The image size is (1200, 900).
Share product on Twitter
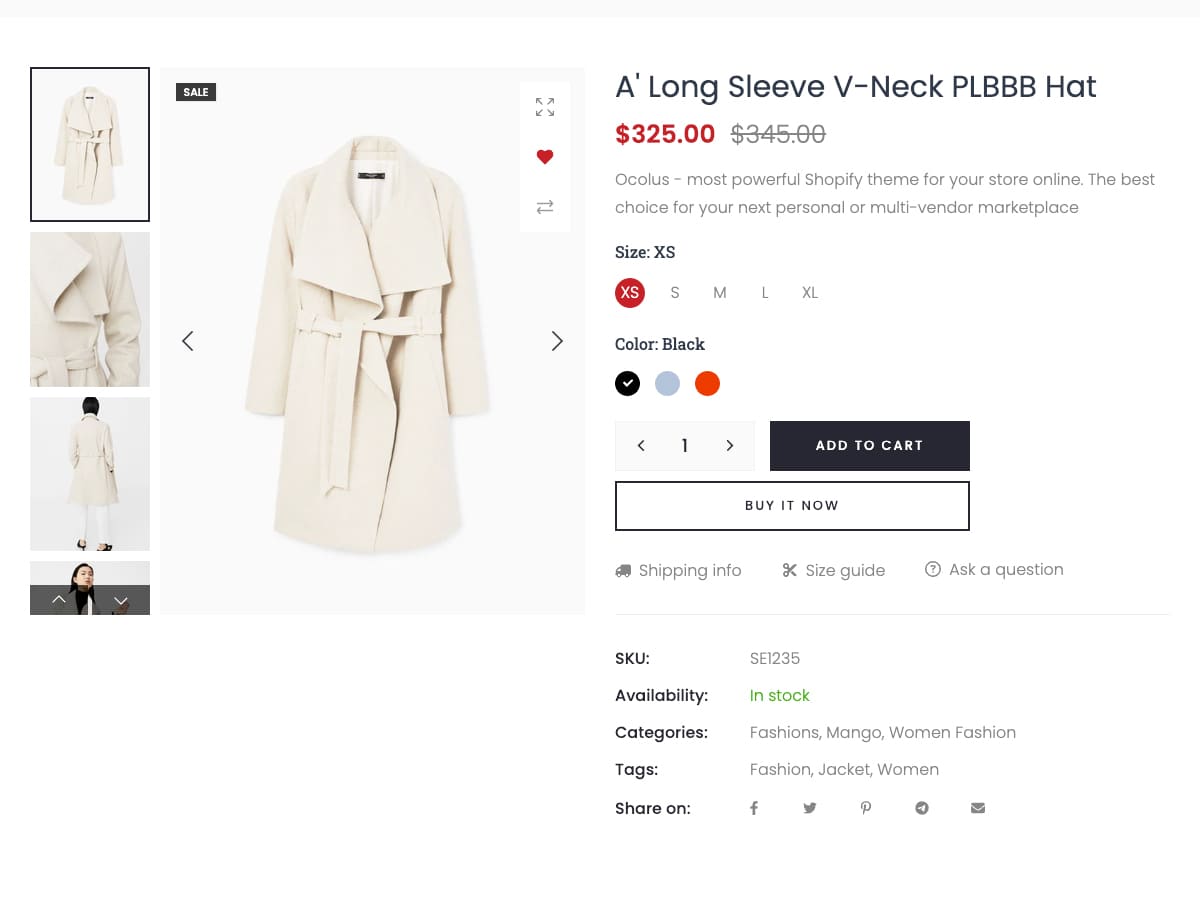pos(810,808)
